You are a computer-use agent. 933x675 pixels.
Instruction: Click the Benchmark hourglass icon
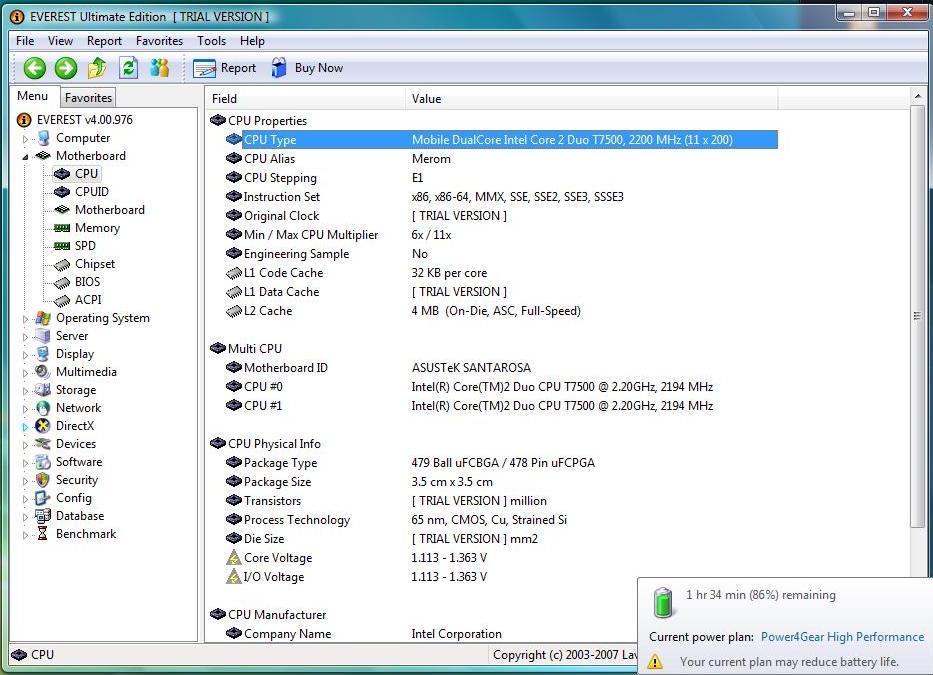click(x=43, y=534)
